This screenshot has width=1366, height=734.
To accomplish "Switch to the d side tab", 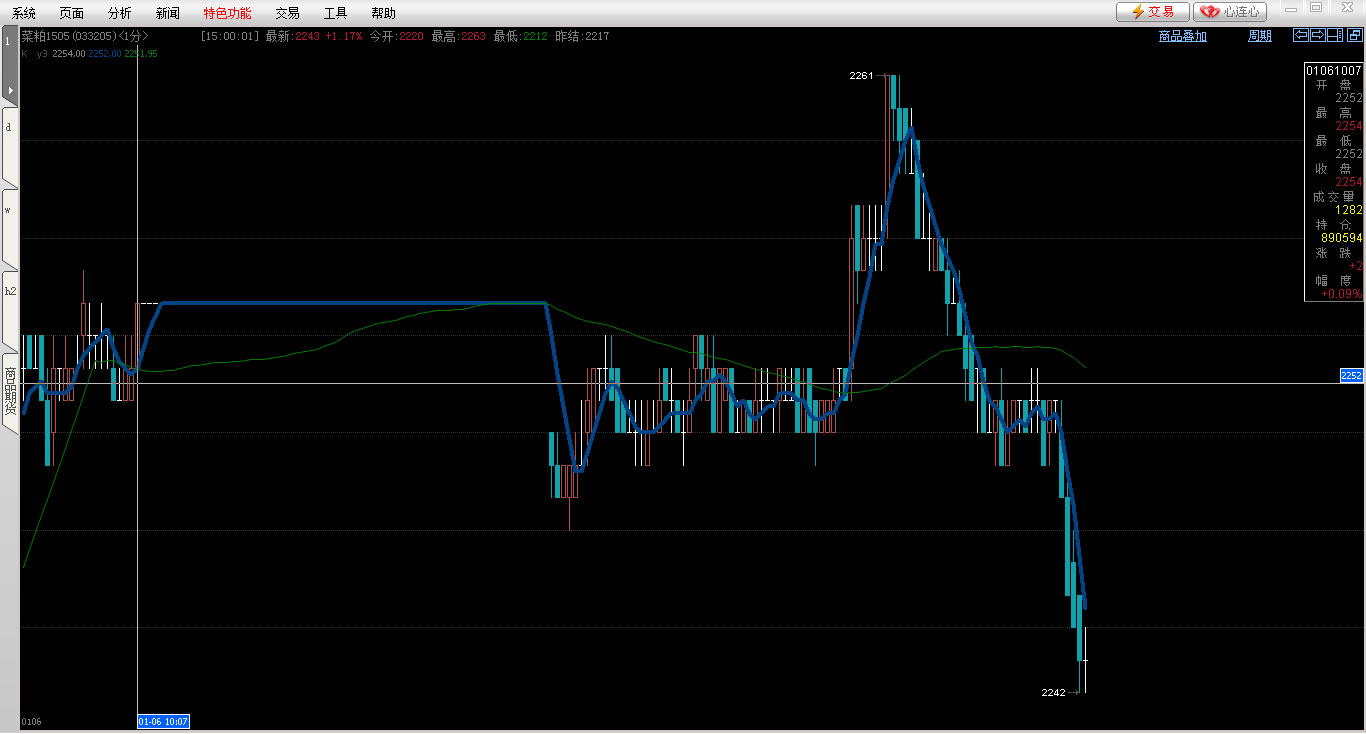I will [x=9, y=128].
